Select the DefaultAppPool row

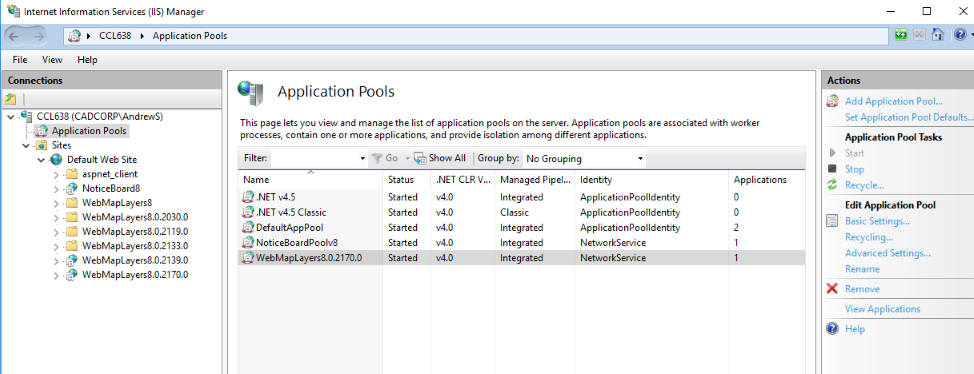tap(522, 228)
